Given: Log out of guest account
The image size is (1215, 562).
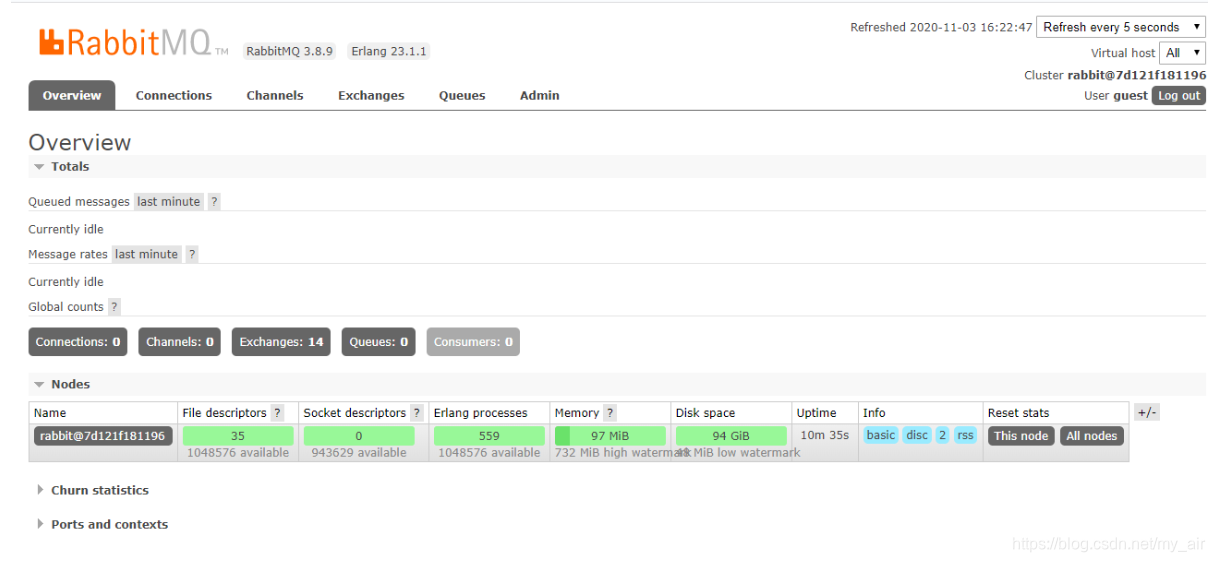Looking at the screenshot, I should (x=1179, y=96).
